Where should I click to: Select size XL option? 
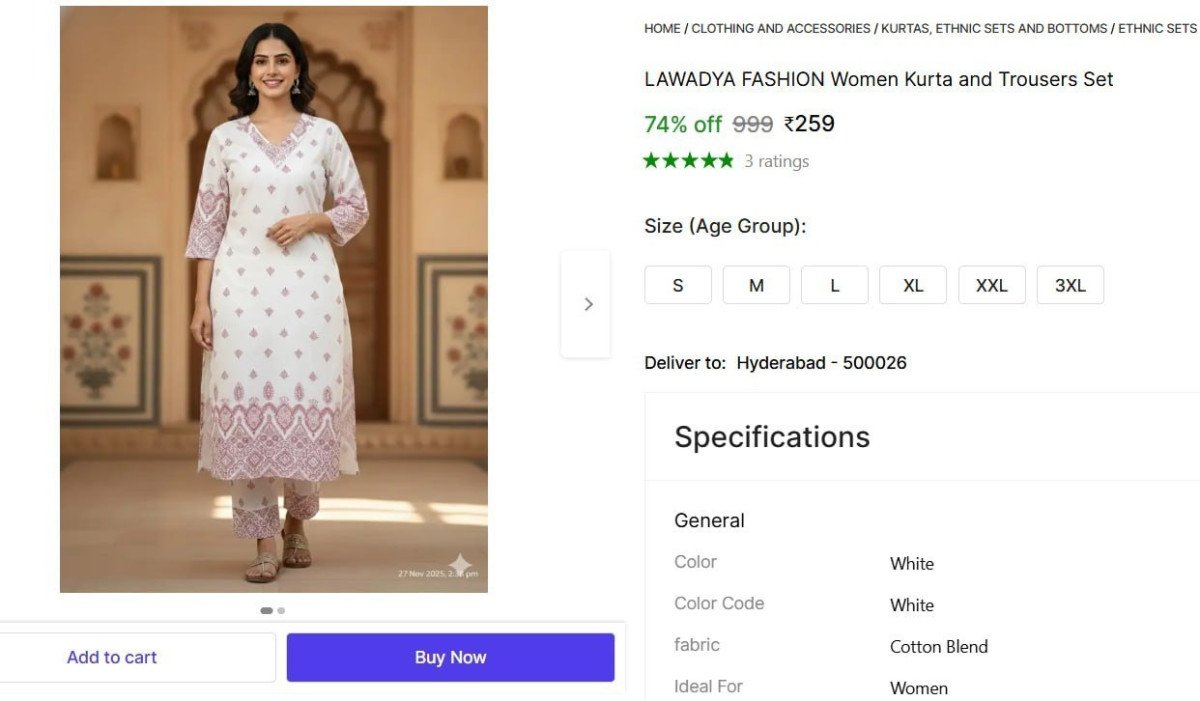pyautogui.click(x=913, y=285)
